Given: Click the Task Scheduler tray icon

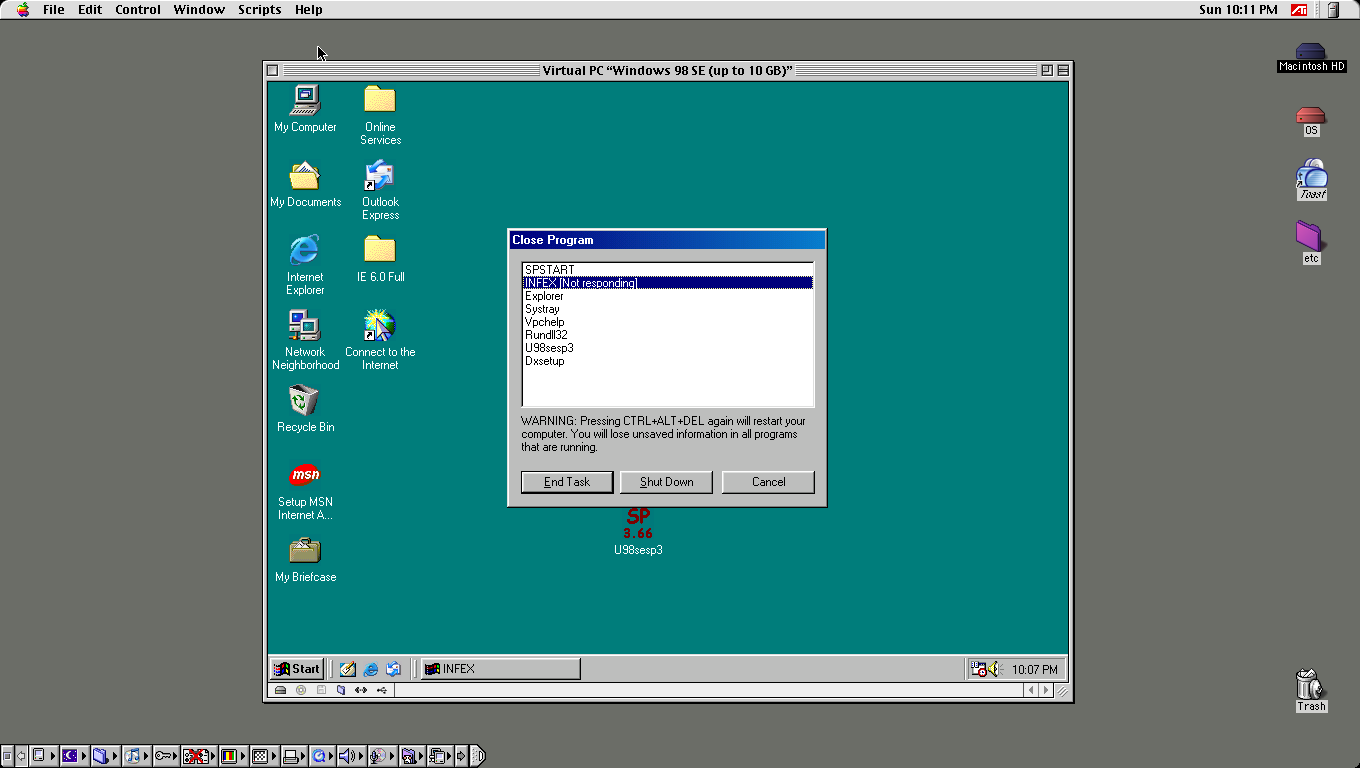Looking at the screenshot, I should click(979, 669).
